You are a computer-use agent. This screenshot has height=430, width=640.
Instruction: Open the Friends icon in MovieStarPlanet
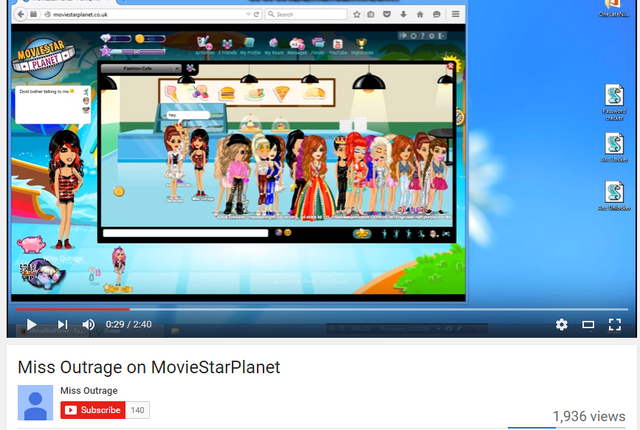coord(227,45)
